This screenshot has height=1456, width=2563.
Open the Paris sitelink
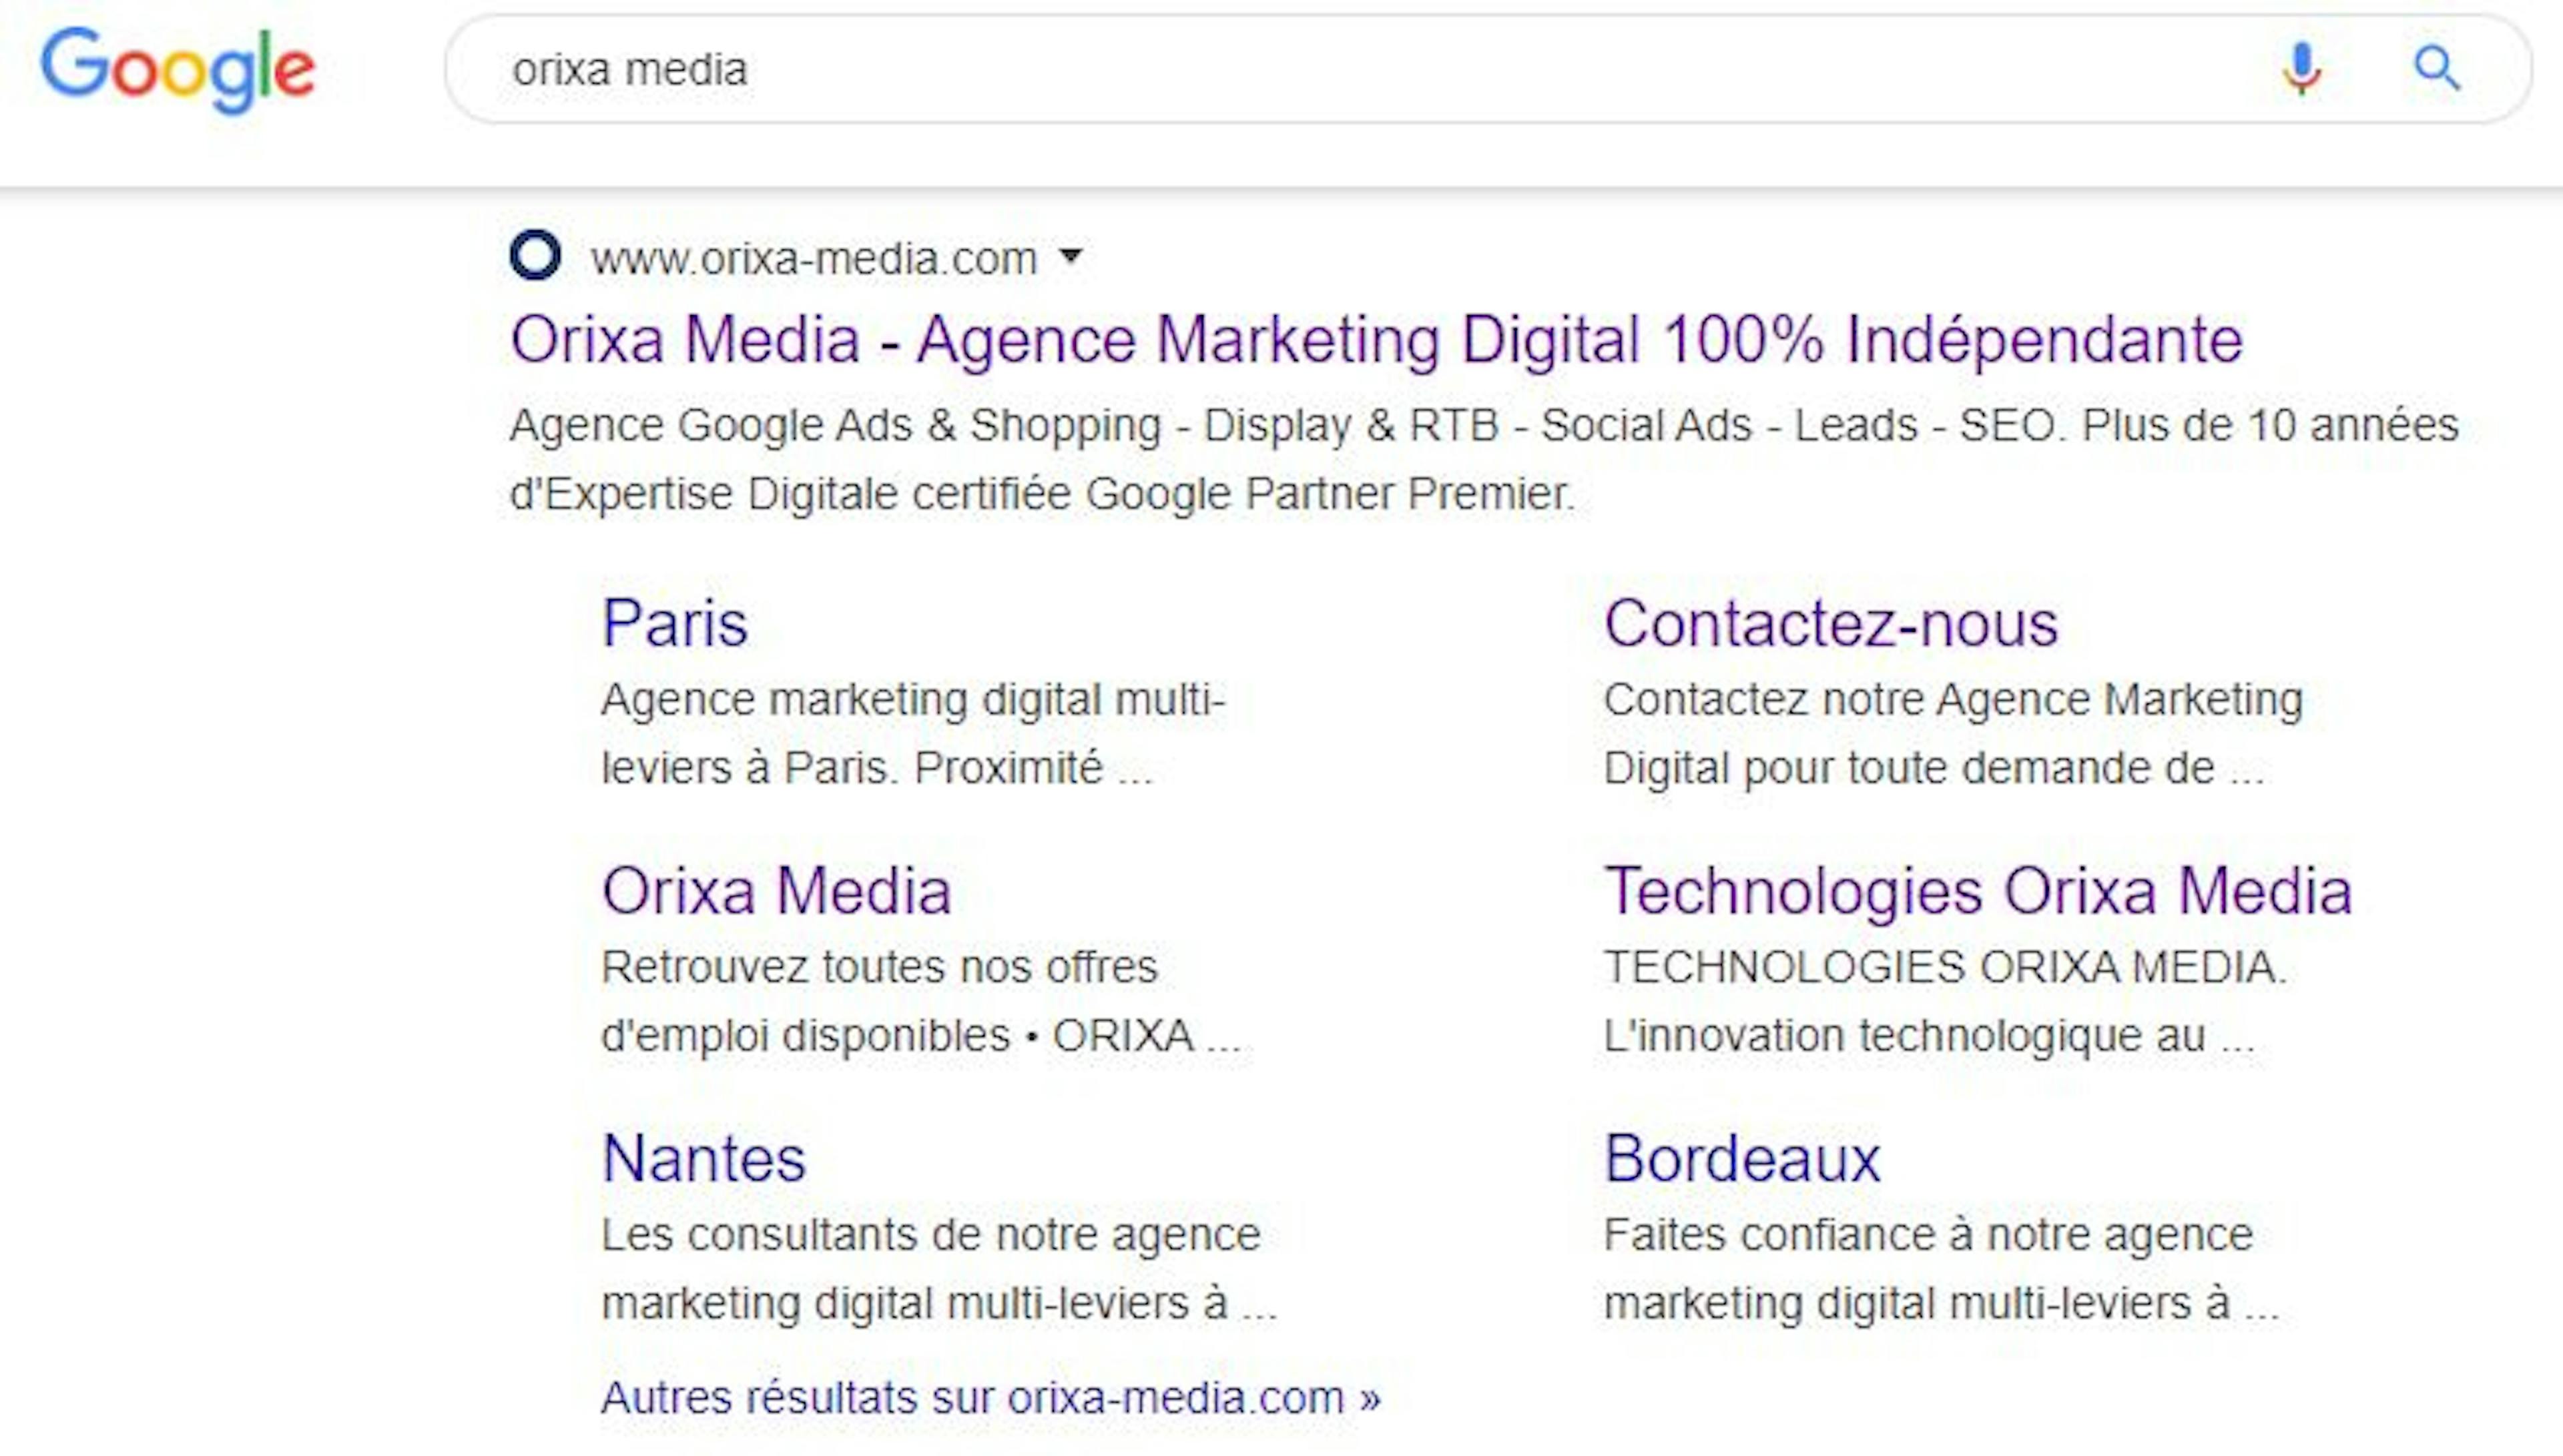pos(675,624)
